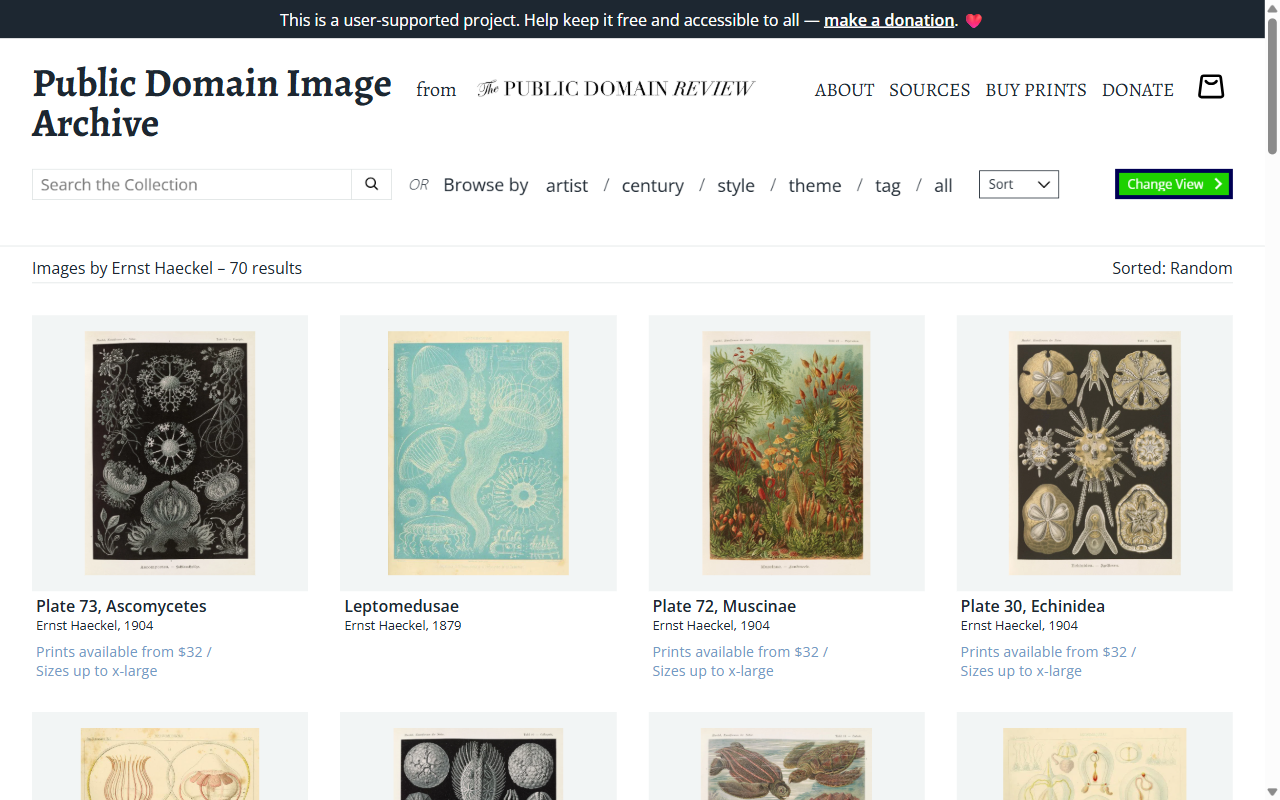
Task: Click the Leptomedusae title text
Action: (401, 606)
